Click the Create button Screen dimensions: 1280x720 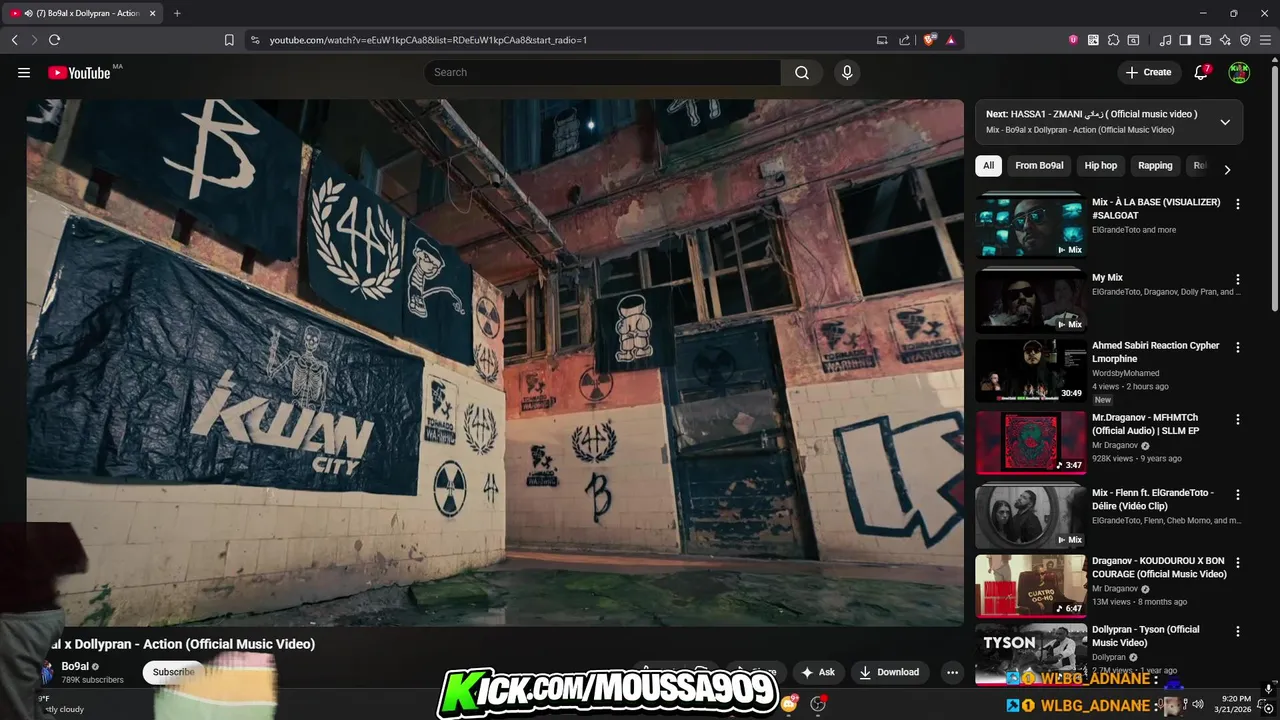[1148, 72]
